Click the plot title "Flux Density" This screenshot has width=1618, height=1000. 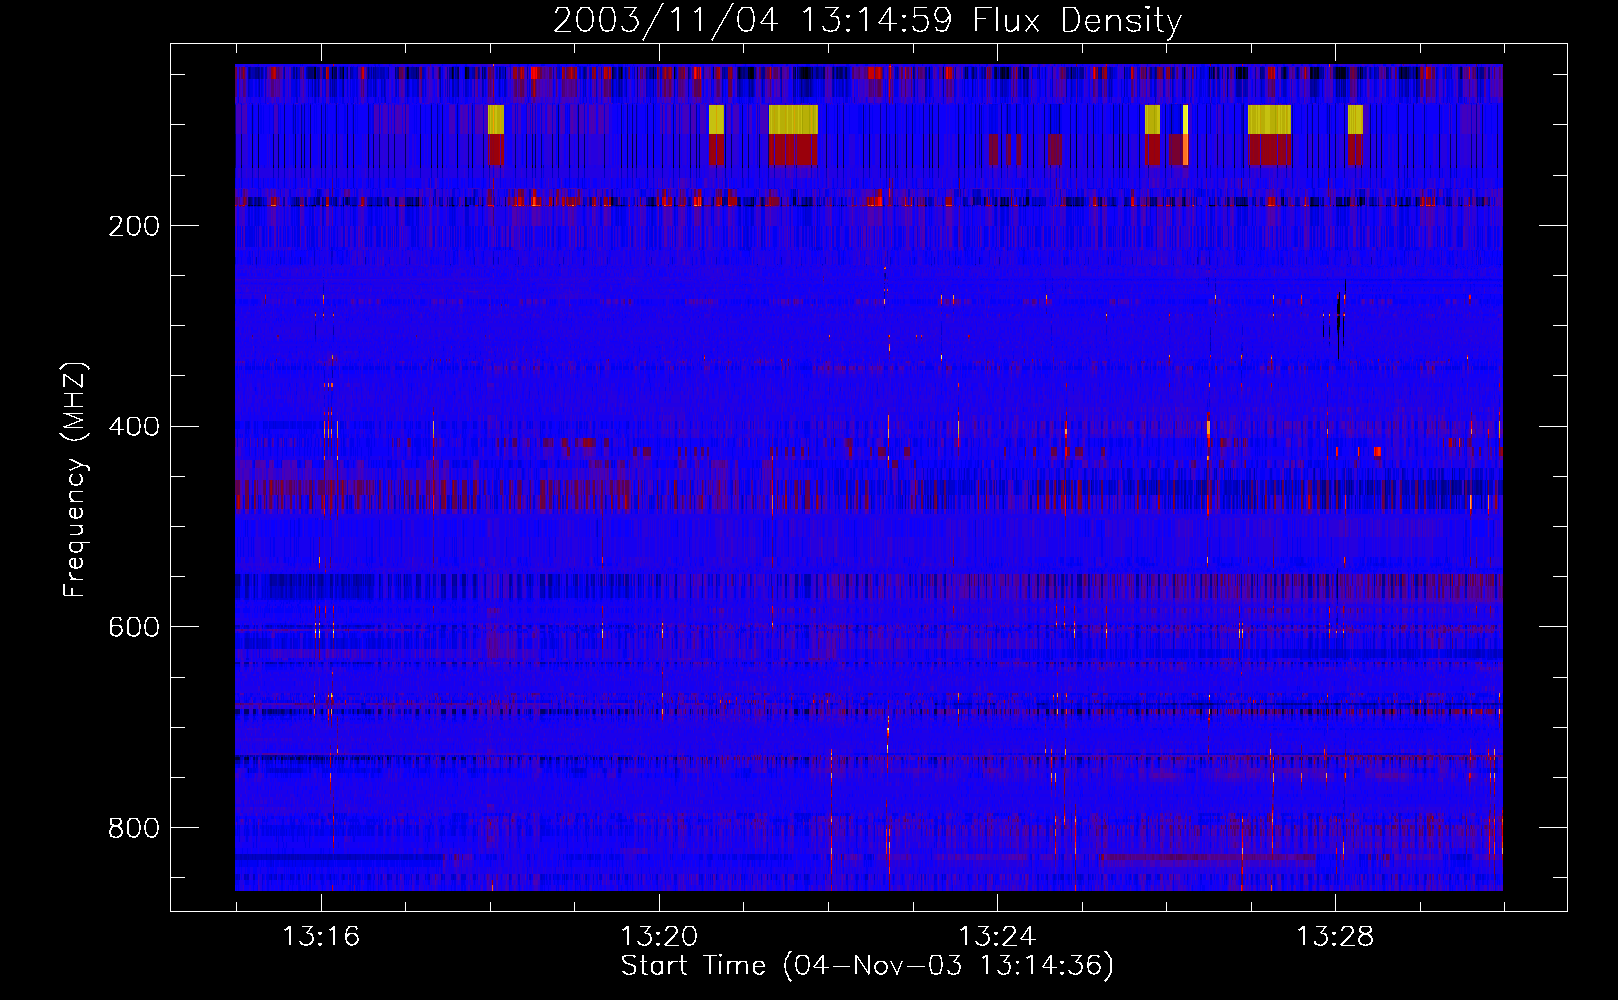click(x=1076, y=20)
